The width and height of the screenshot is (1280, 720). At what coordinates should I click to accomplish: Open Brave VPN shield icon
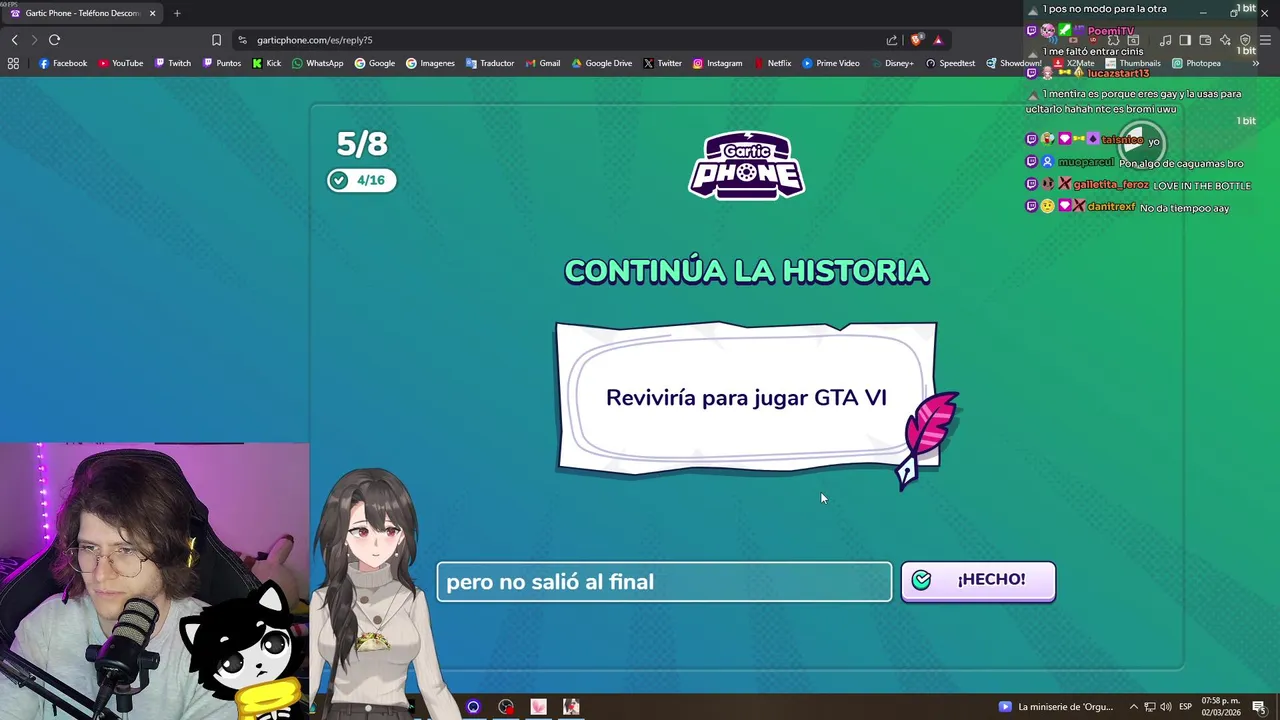click(x=1245, y=40)
